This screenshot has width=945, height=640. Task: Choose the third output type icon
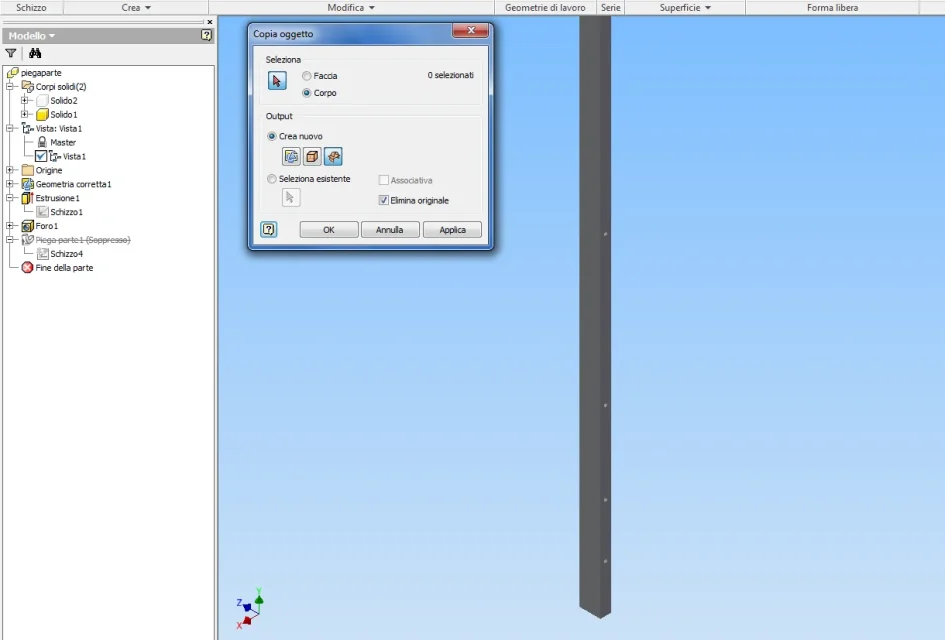[x=333, y=157]
